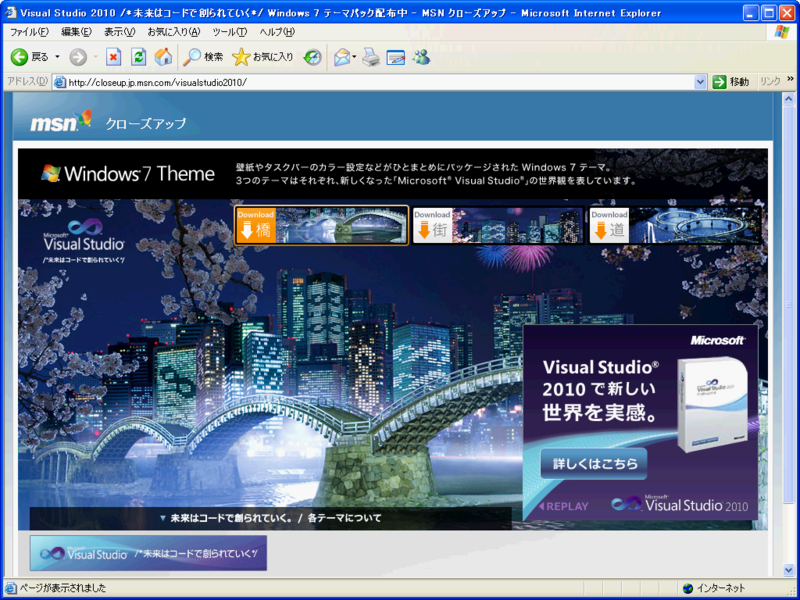Open the 表示(V) menu
The image size is (800, 600).
point(119,32)
